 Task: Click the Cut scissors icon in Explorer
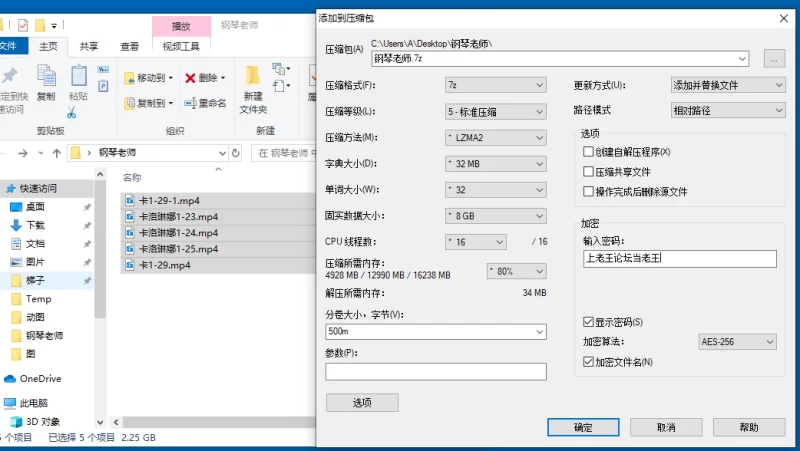point(71,112)
